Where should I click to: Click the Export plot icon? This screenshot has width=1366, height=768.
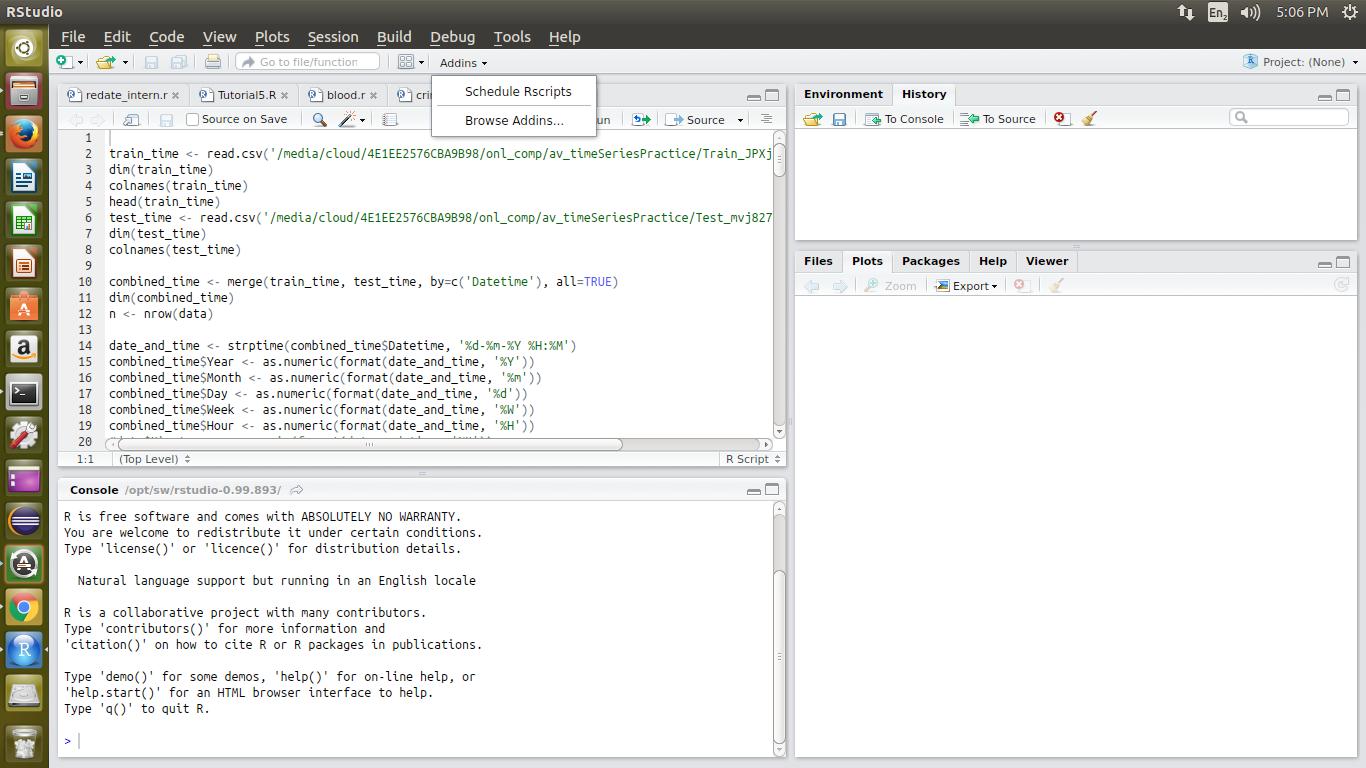963,285
